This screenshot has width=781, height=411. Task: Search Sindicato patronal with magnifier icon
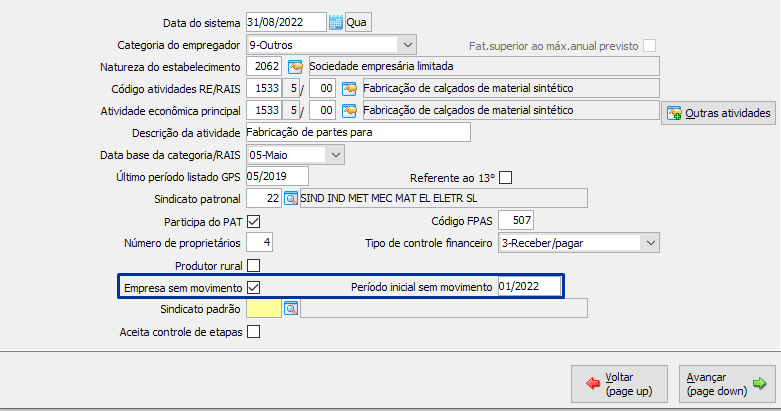point(291,199)
